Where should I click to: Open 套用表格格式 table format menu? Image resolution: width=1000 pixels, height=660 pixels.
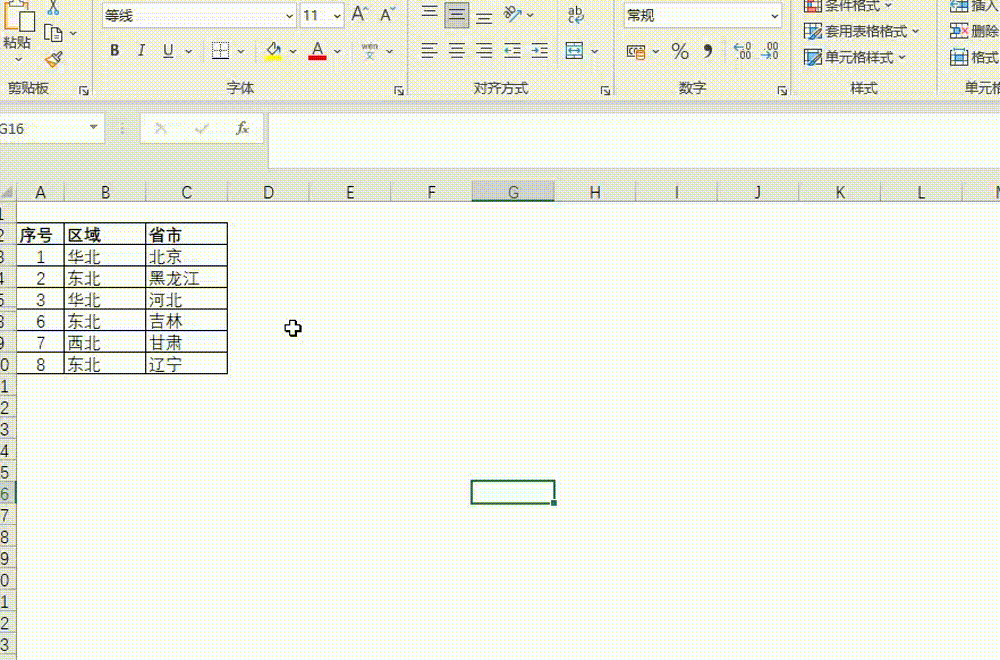click(862, 31)
